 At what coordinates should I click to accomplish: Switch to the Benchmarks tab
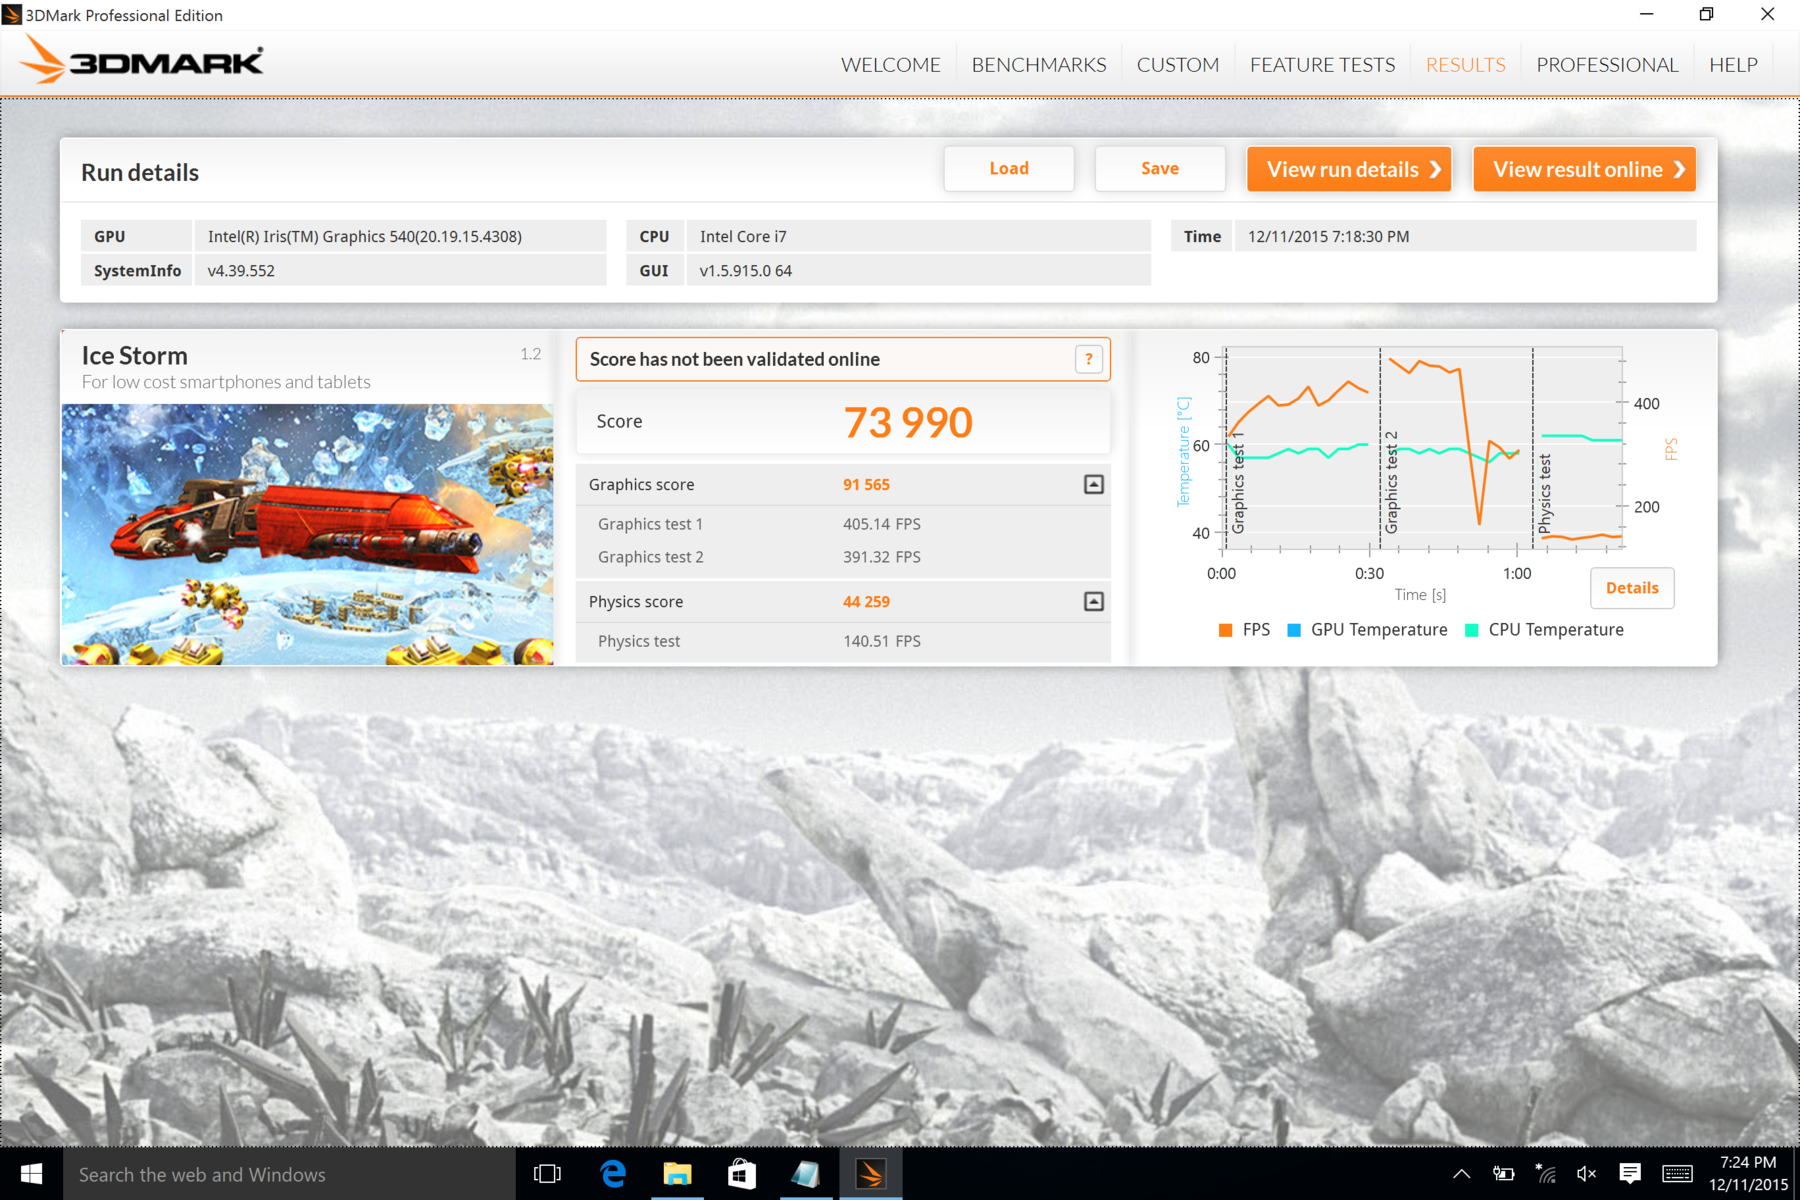(1038, 65)
